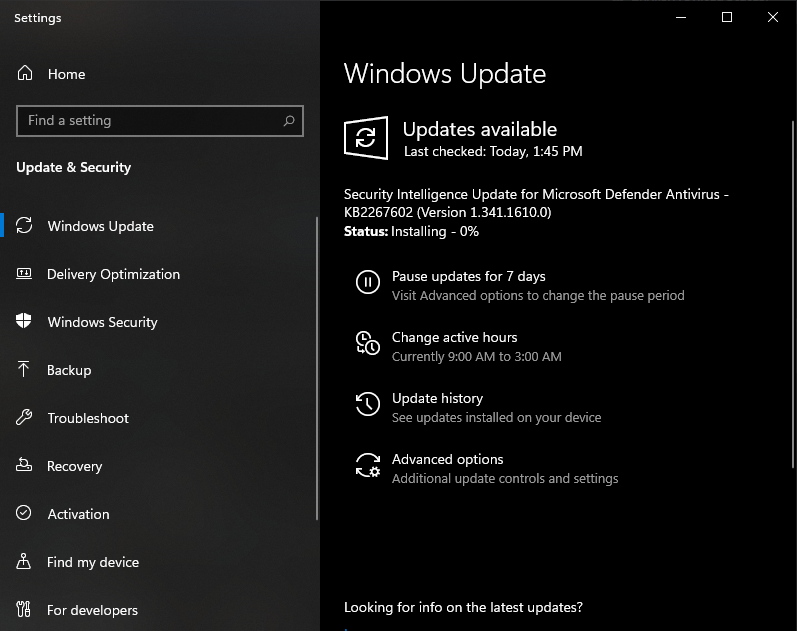Click the Windows Security shield icon

click(23, 321)
